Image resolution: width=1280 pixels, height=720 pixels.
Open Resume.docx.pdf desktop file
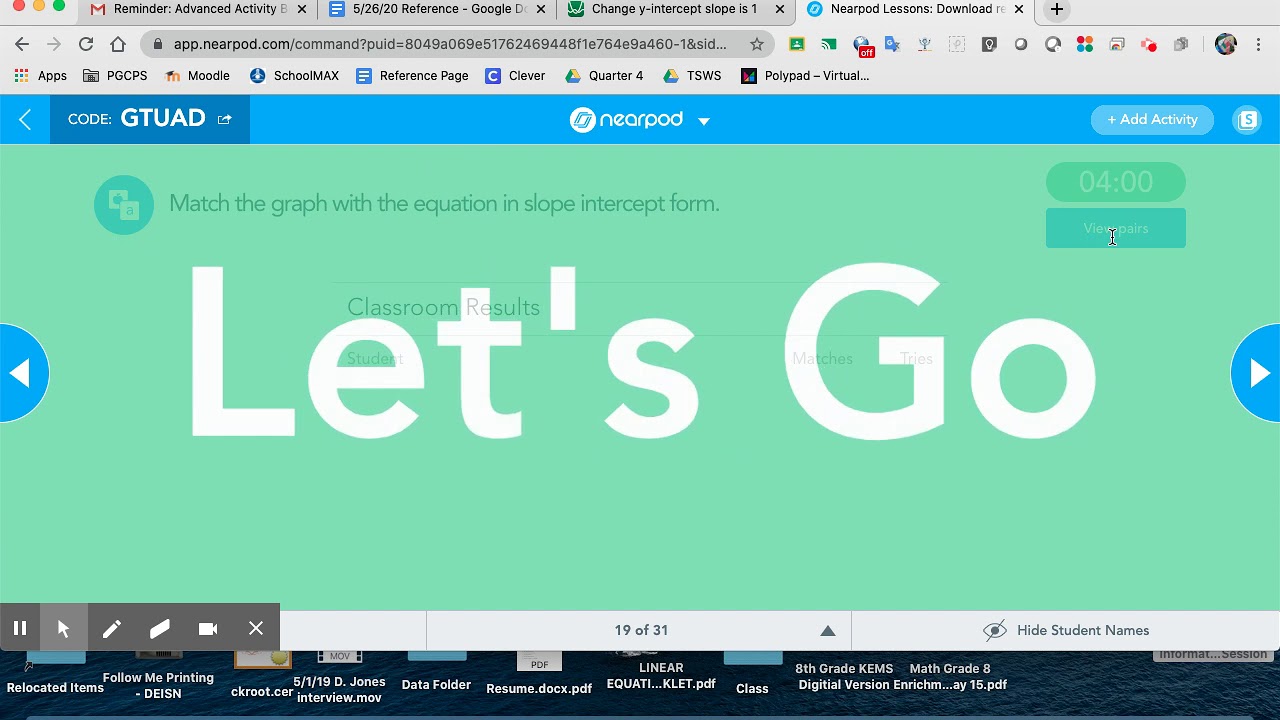click(539, 675)
